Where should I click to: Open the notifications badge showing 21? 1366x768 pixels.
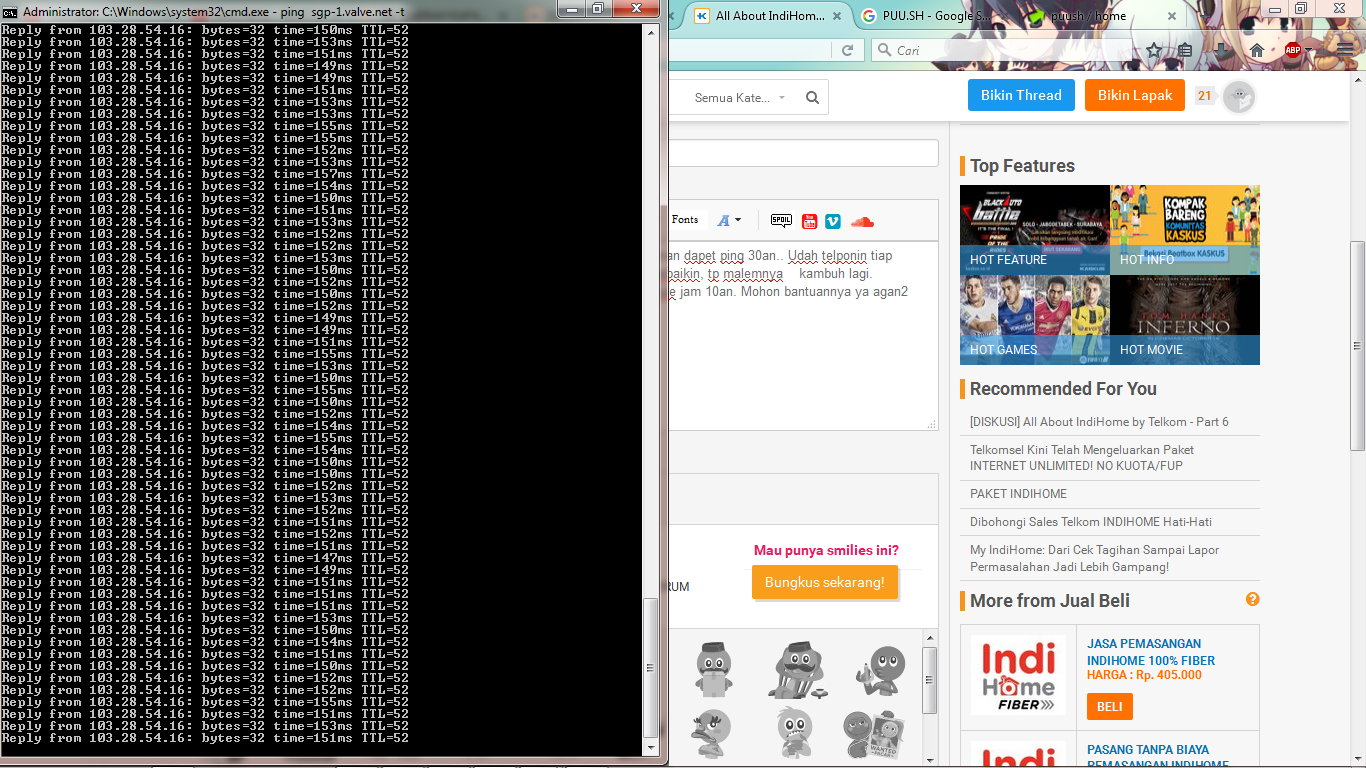tap(1204, 96)
